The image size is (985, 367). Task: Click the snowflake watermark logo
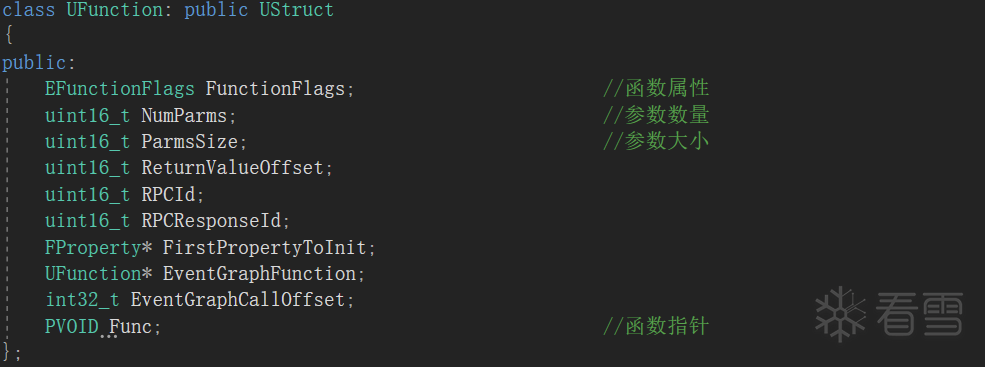click(x=839, y=314)
